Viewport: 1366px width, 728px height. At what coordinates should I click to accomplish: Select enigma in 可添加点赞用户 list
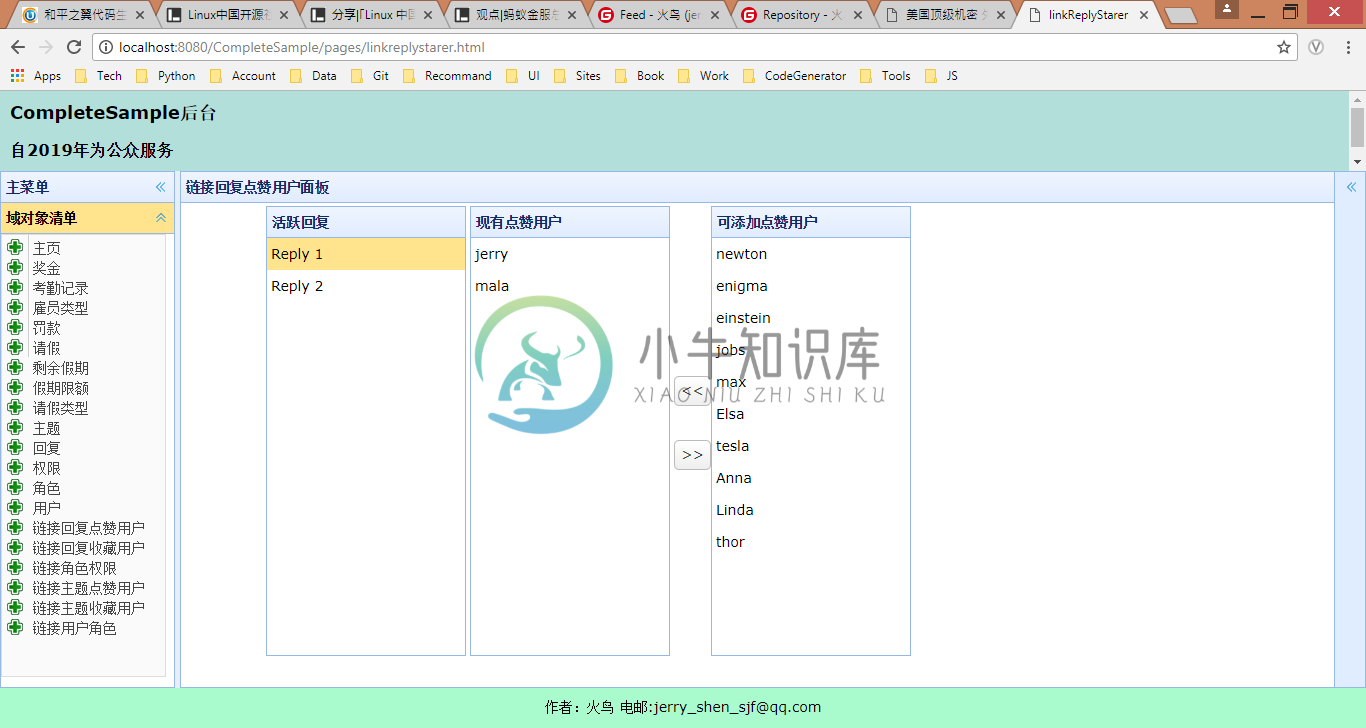[x=811, y=286]
